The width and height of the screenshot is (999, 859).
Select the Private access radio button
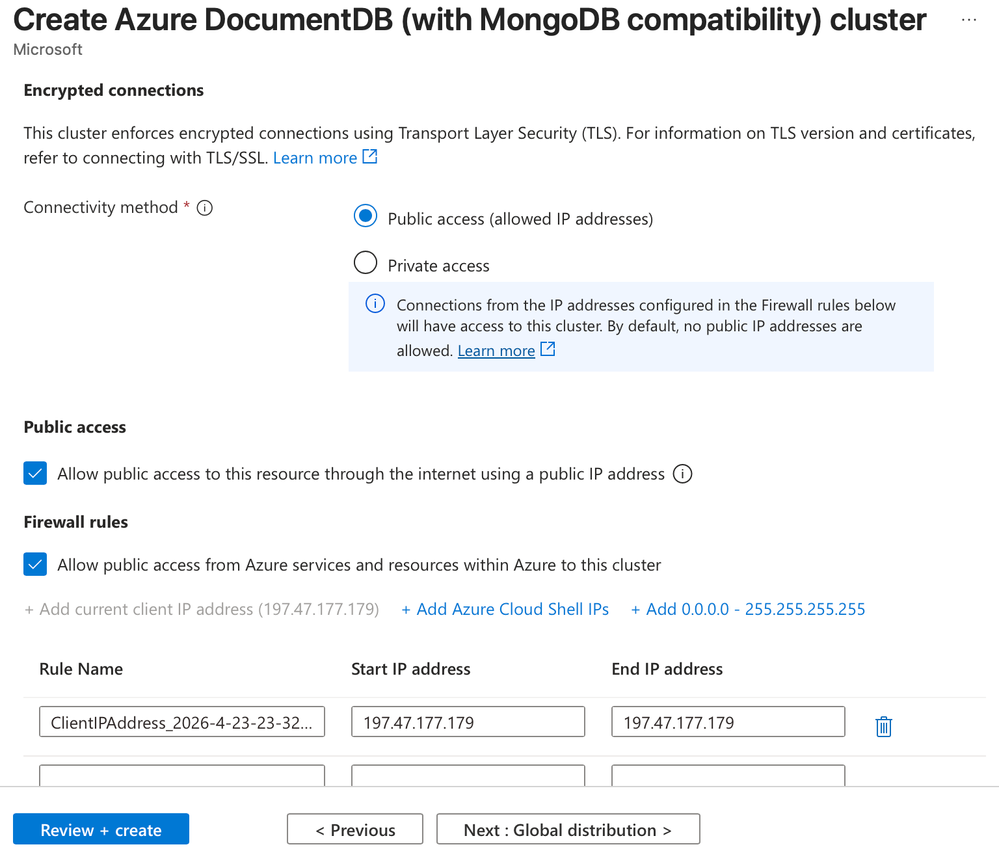[x=366, y=263]
